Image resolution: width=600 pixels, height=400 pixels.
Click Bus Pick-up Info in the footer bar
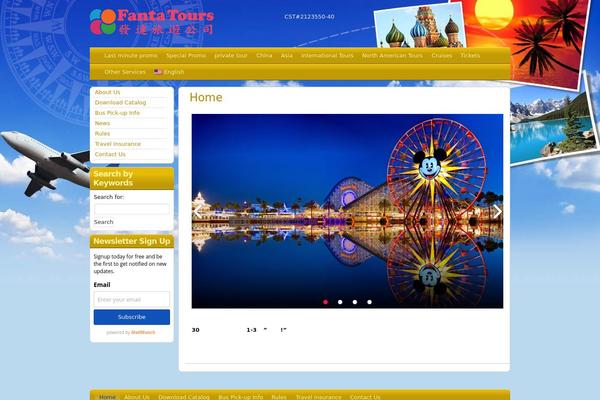[x=241, y=397]
